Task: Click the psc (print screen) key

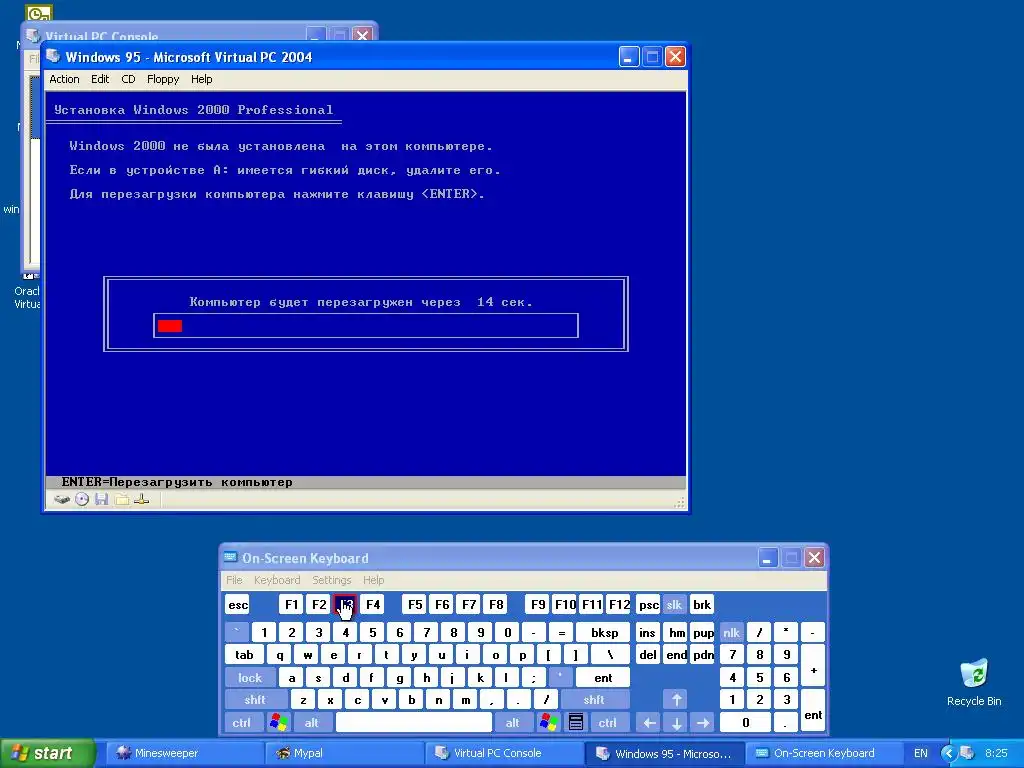Action: point(648,605)
